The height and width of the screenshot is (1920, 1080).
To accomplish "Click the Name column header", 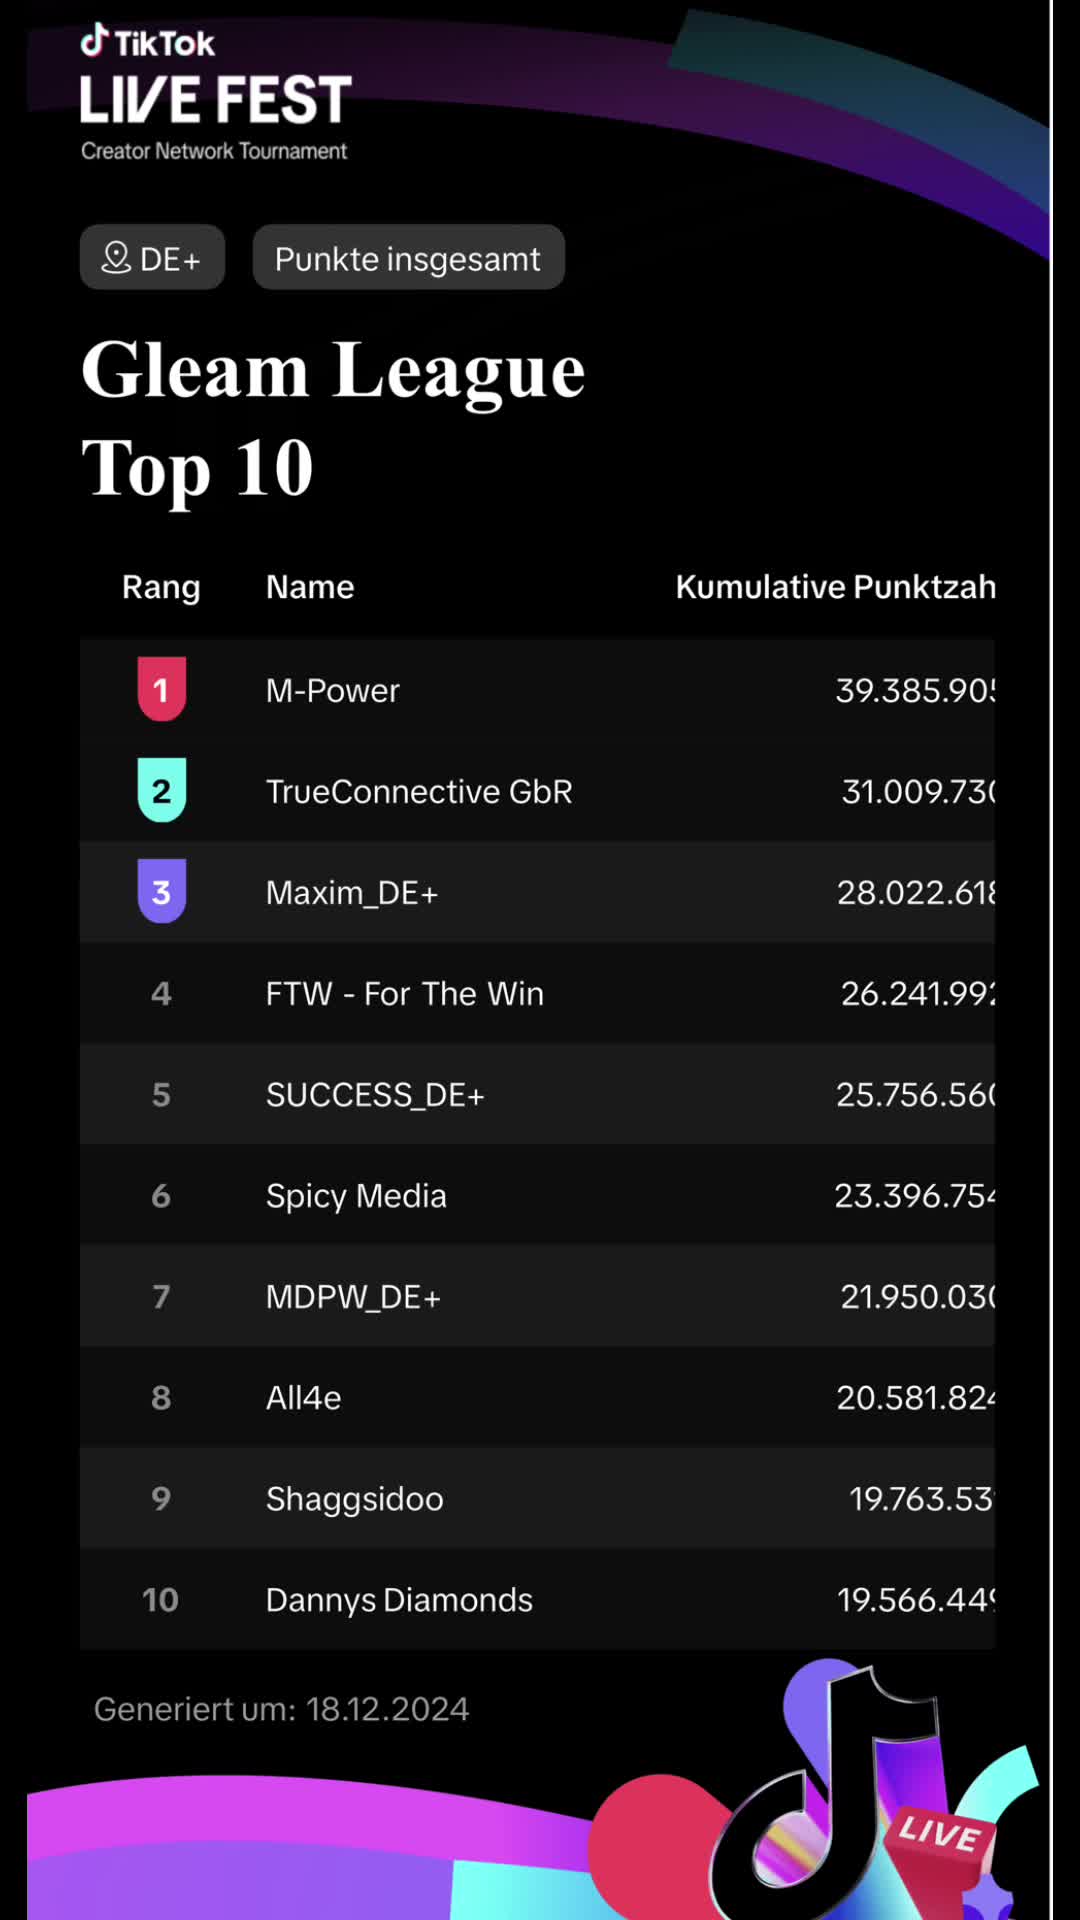I will click(310, 587).
